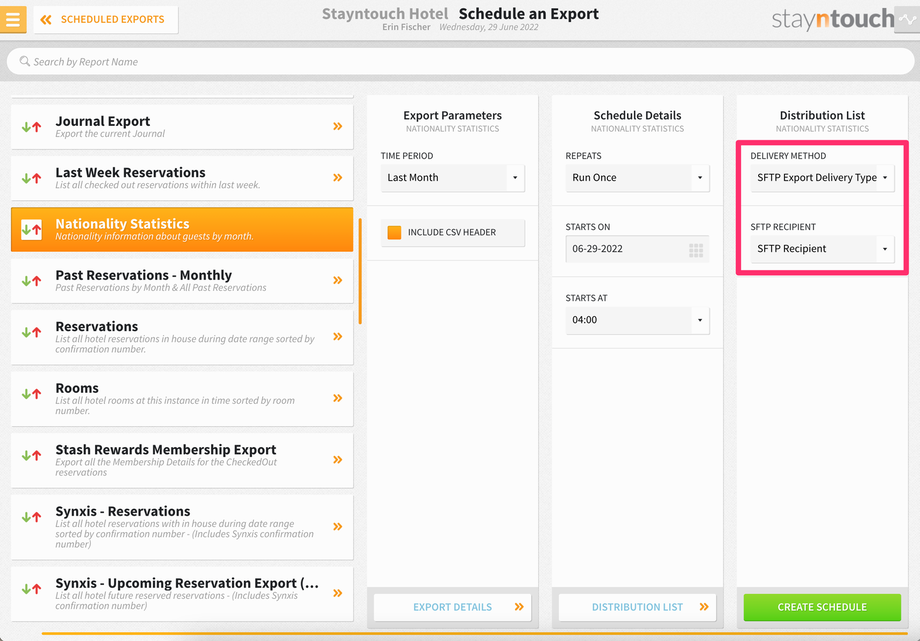Select the Synxis - Upcoming Reservation Export report
This screenshot has width=920, height=641.
(x=182, y=593)
